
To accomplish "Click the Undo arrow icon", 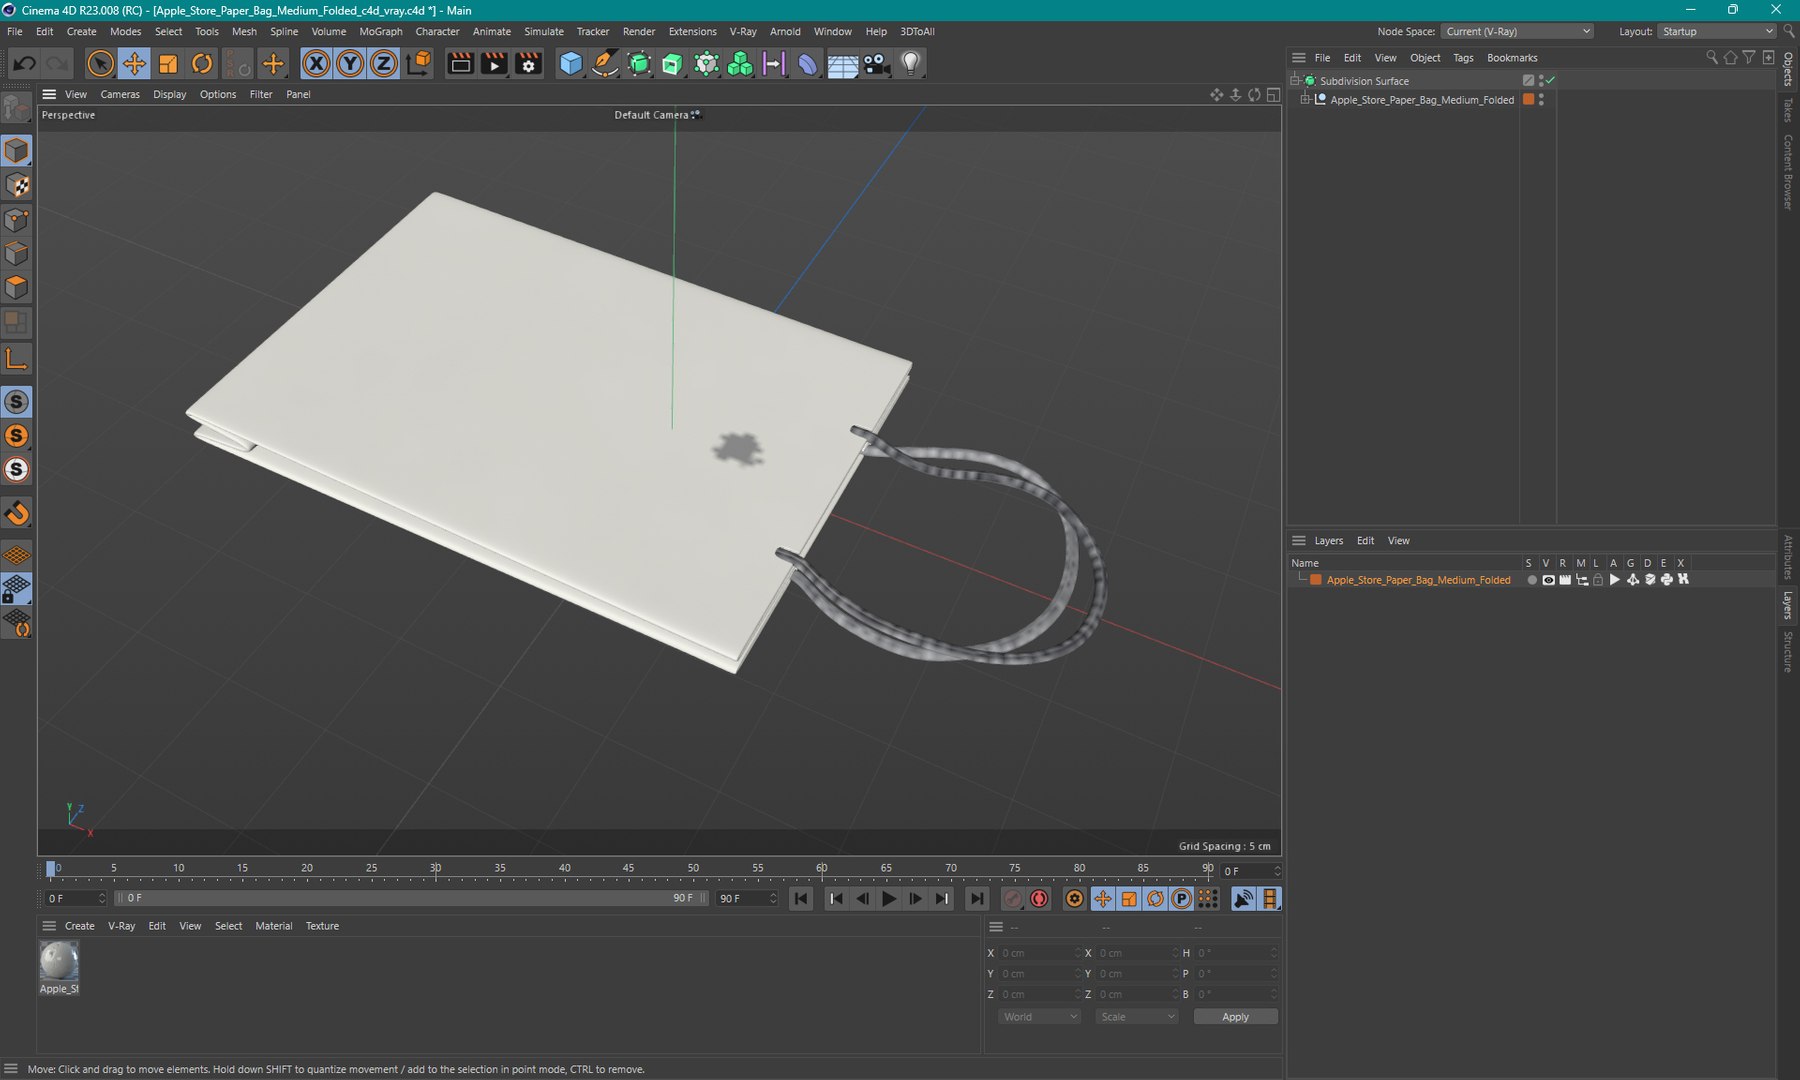I will [24, 64].
